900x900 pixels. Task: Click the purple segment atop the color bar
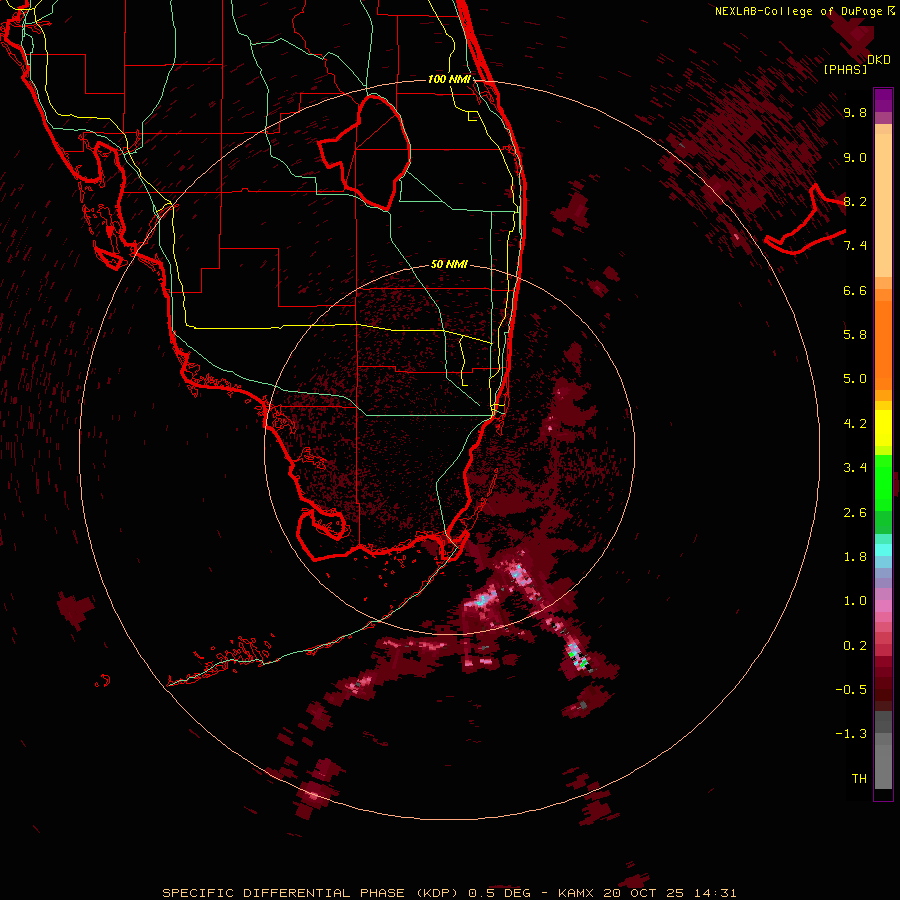[883, 100]
